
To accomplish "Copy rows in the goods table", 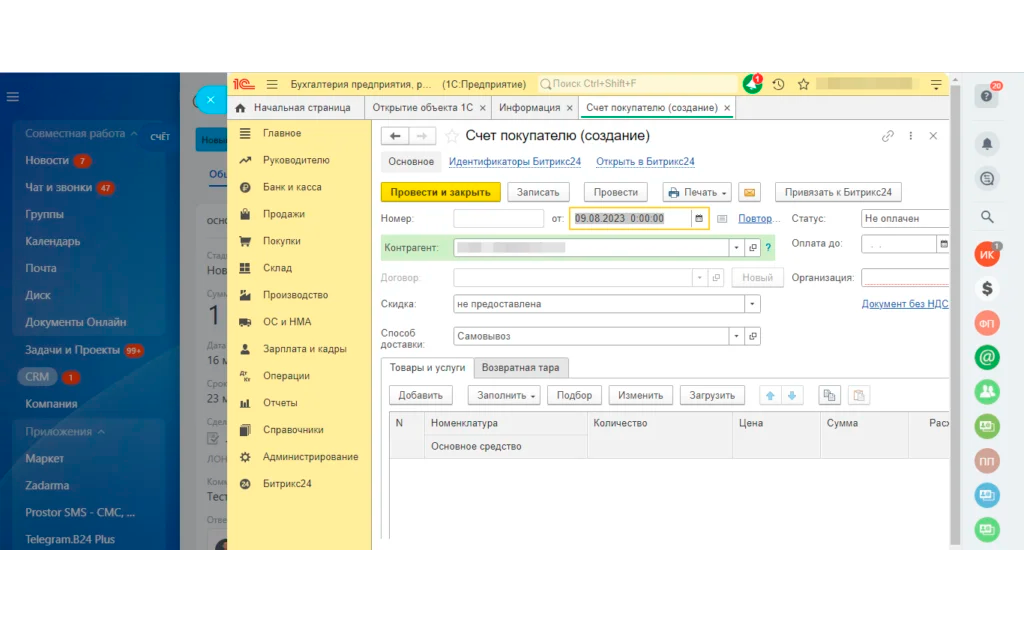I will (x=829, y=395).
